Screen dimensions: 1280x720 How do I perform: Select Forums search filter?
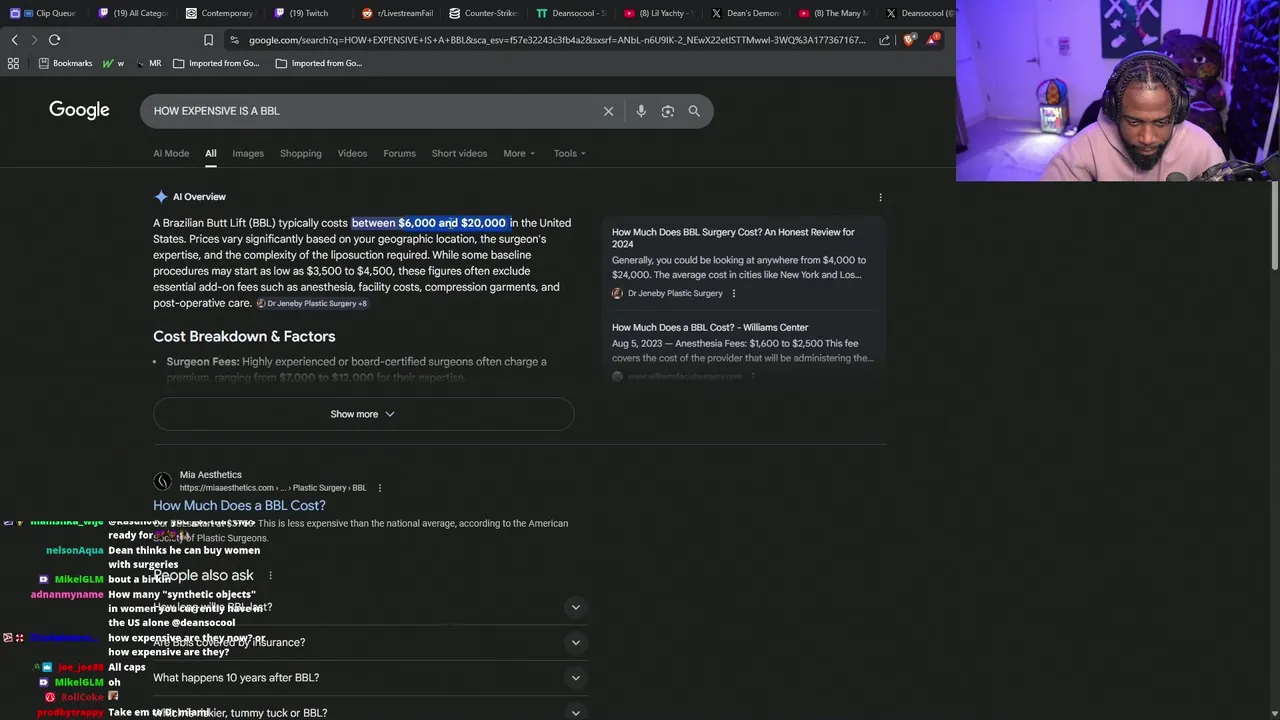tap(399, 153)
